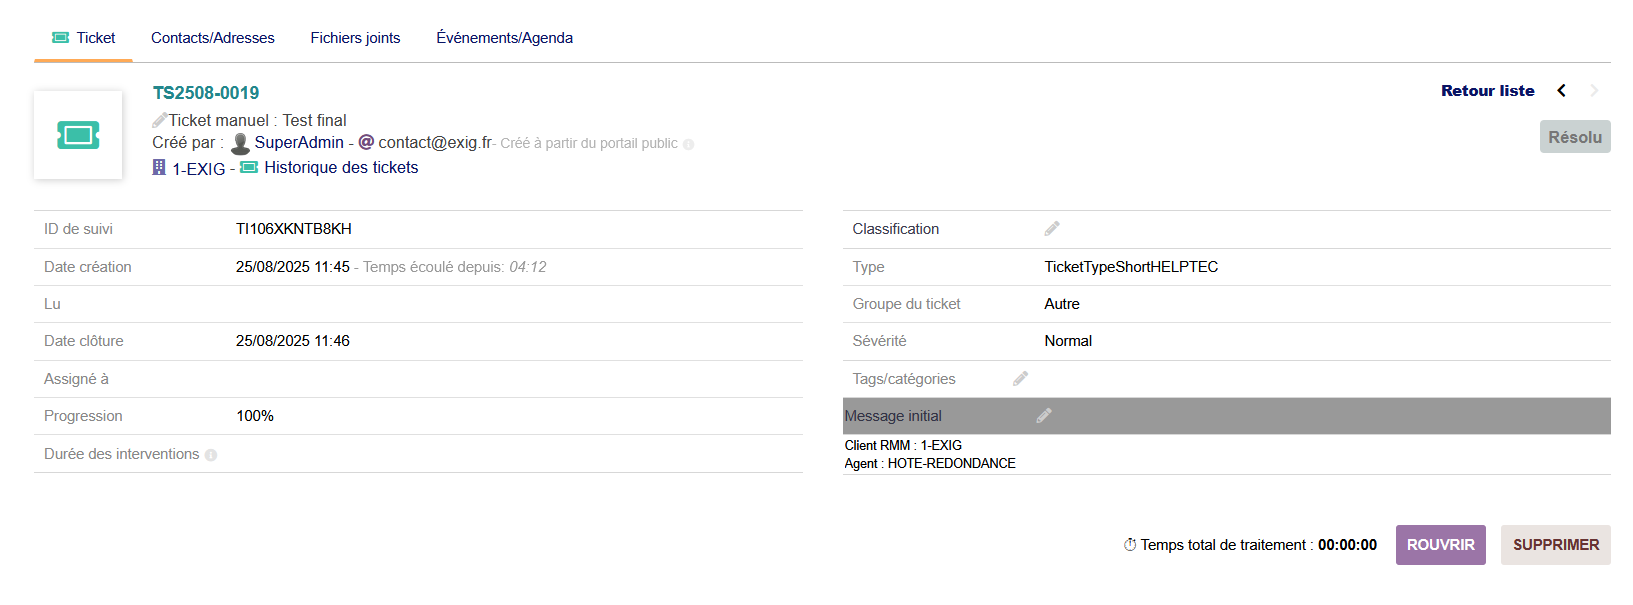The height and width of the screenshot is (605, 1633).
Task: Switch to the Fichiers joints tab
Action: (x=355, y=38)
